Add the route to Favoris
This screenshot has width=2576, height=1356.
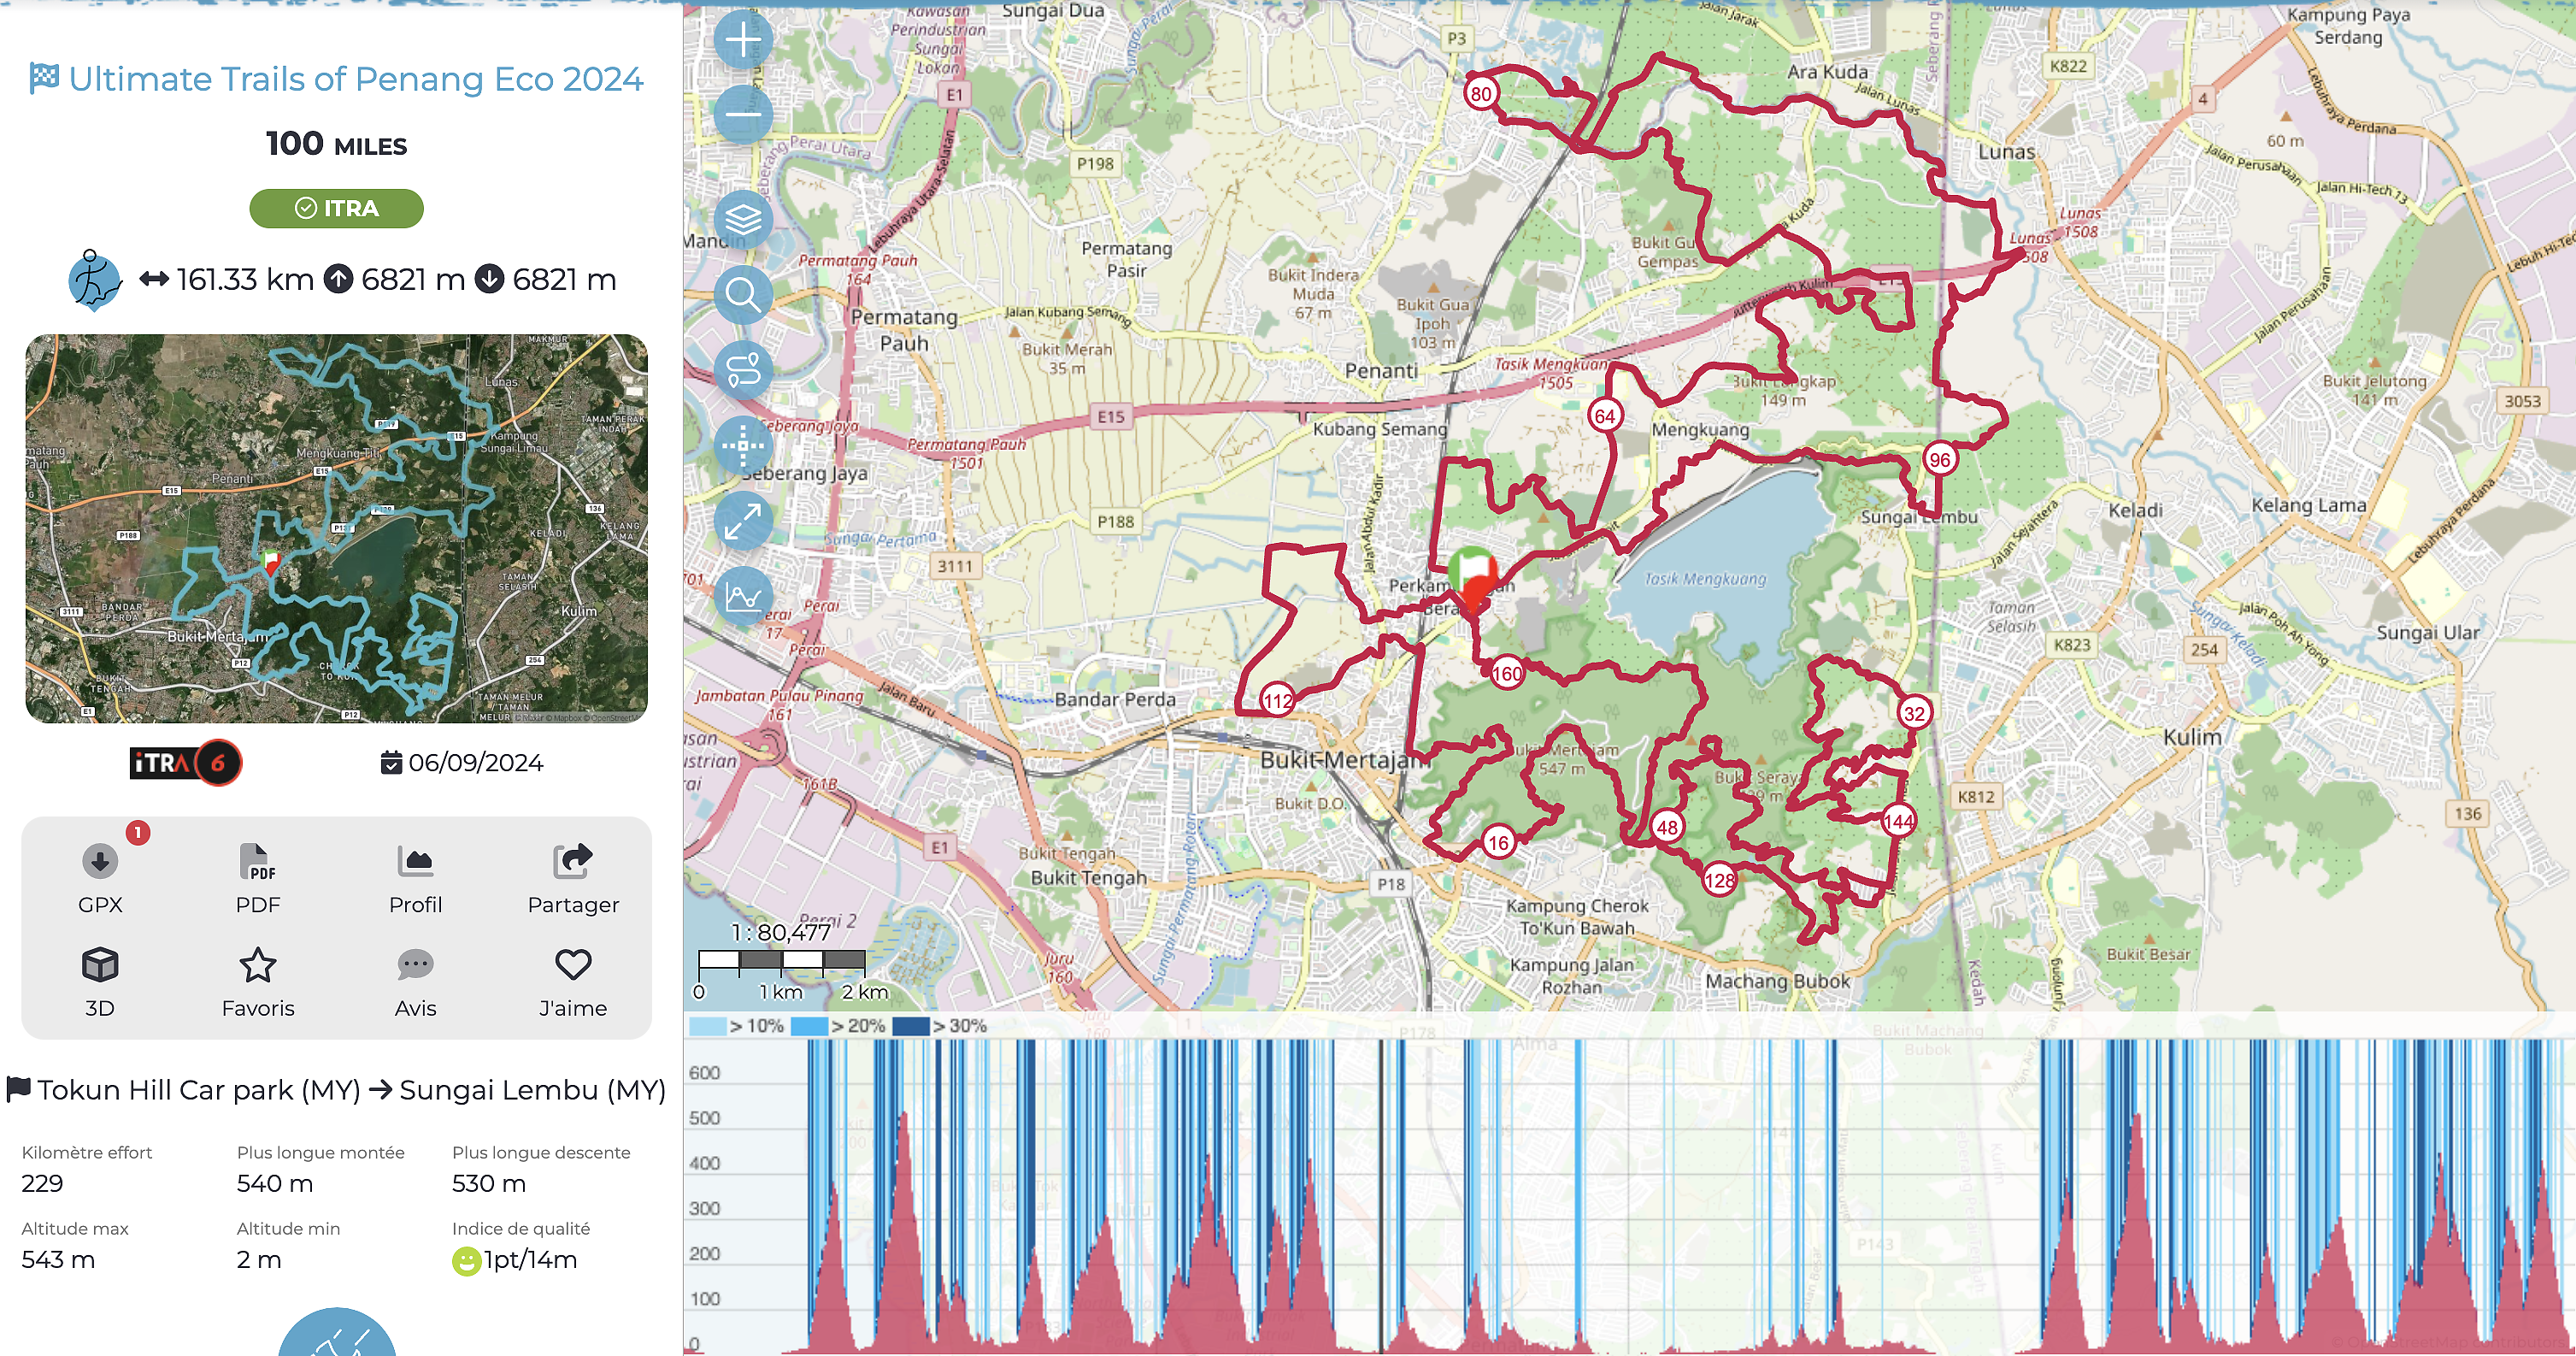[258, 982]
